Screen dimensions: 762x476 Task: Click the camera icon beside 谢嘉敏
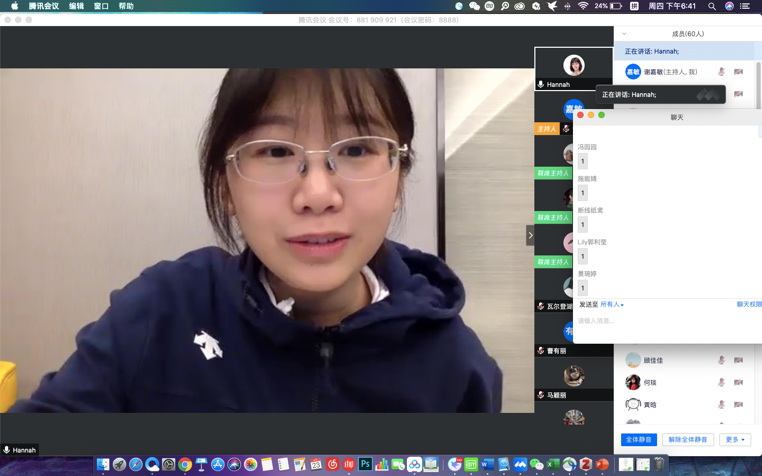pyautogui.click(x=738, y=72)
